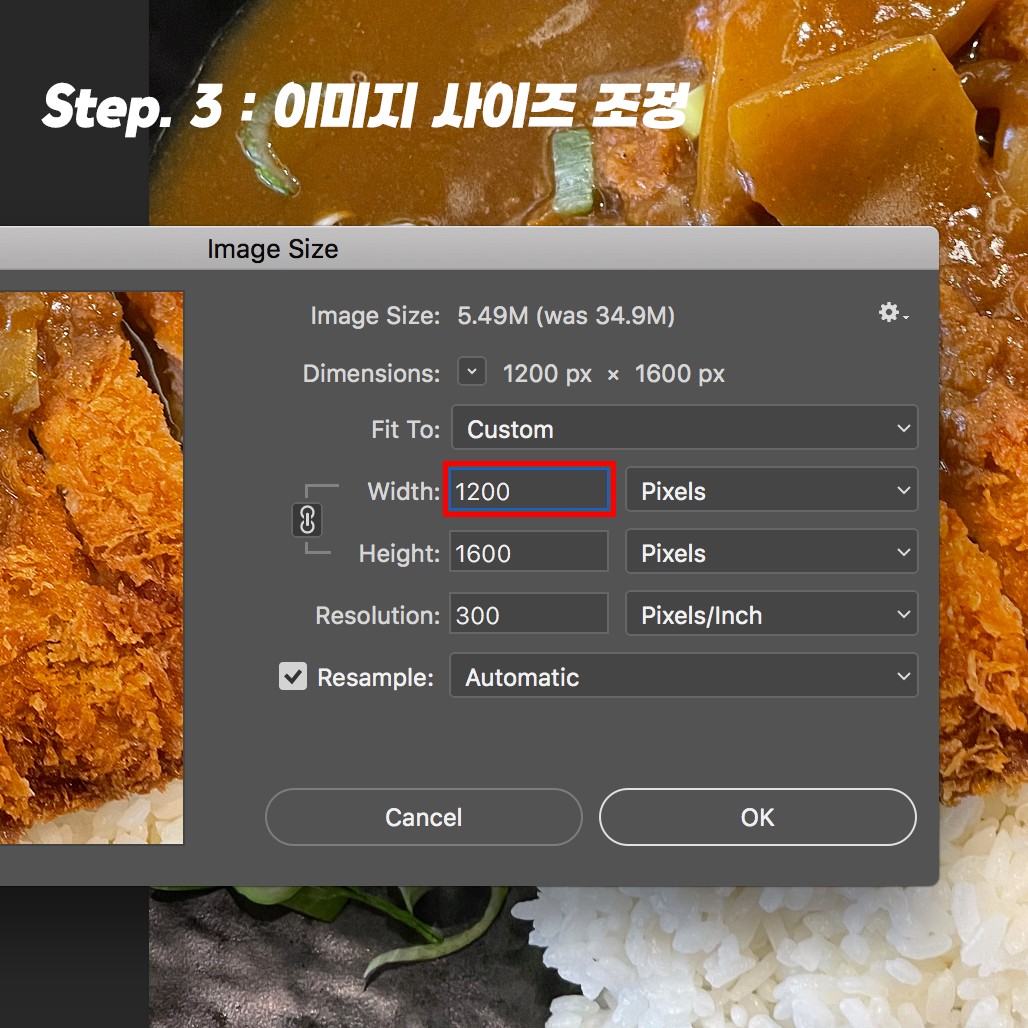
Task: Open the gear settings menu
Action: (893, 313)
